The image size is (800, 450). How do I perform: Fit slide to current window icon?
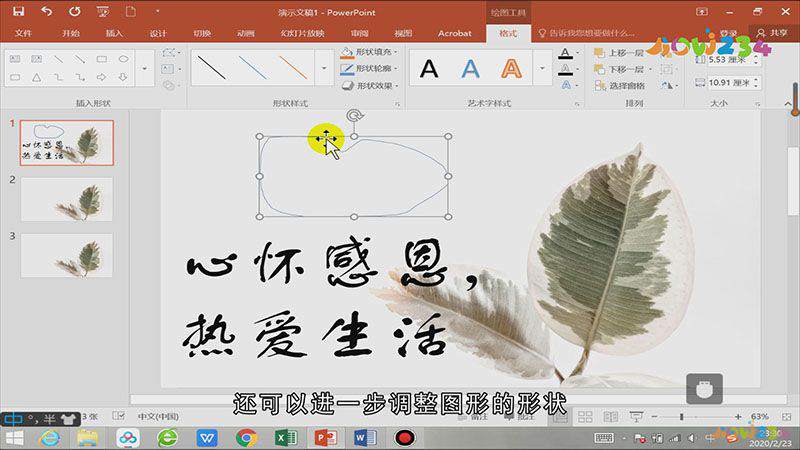click(x=787, y=417)
